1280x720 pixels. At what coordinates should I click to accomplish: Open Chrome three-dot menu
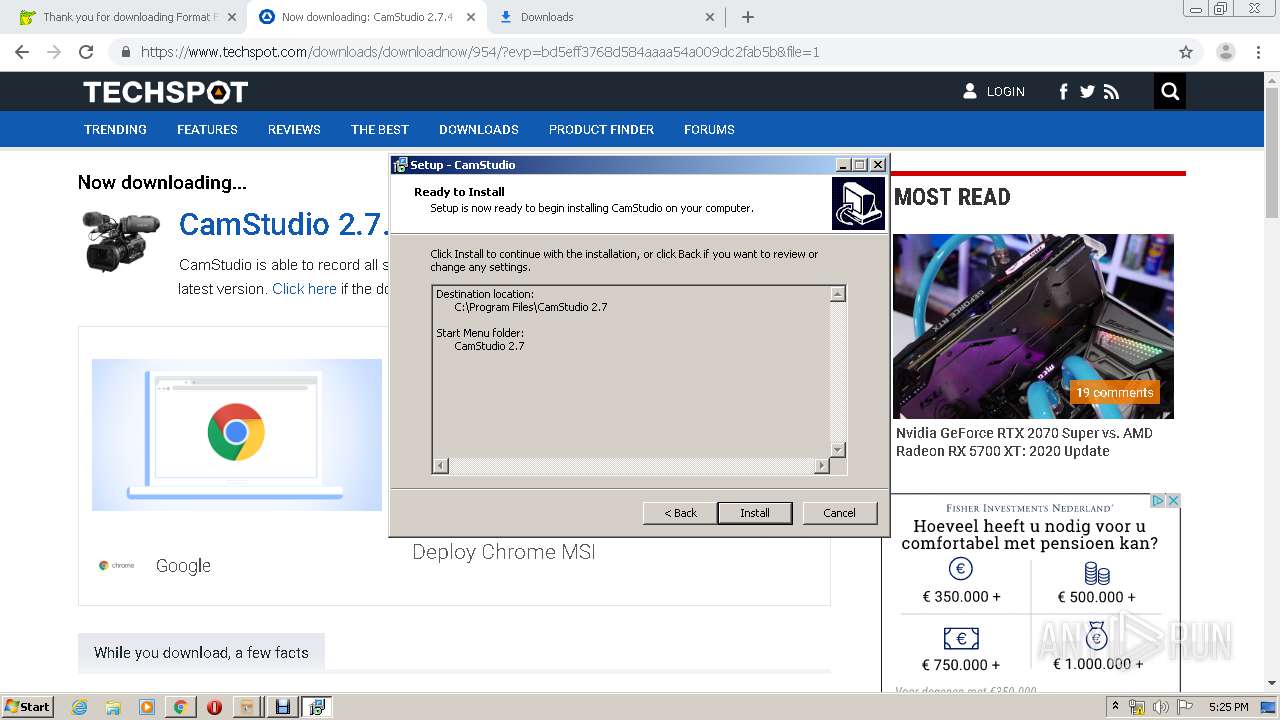1260,52
